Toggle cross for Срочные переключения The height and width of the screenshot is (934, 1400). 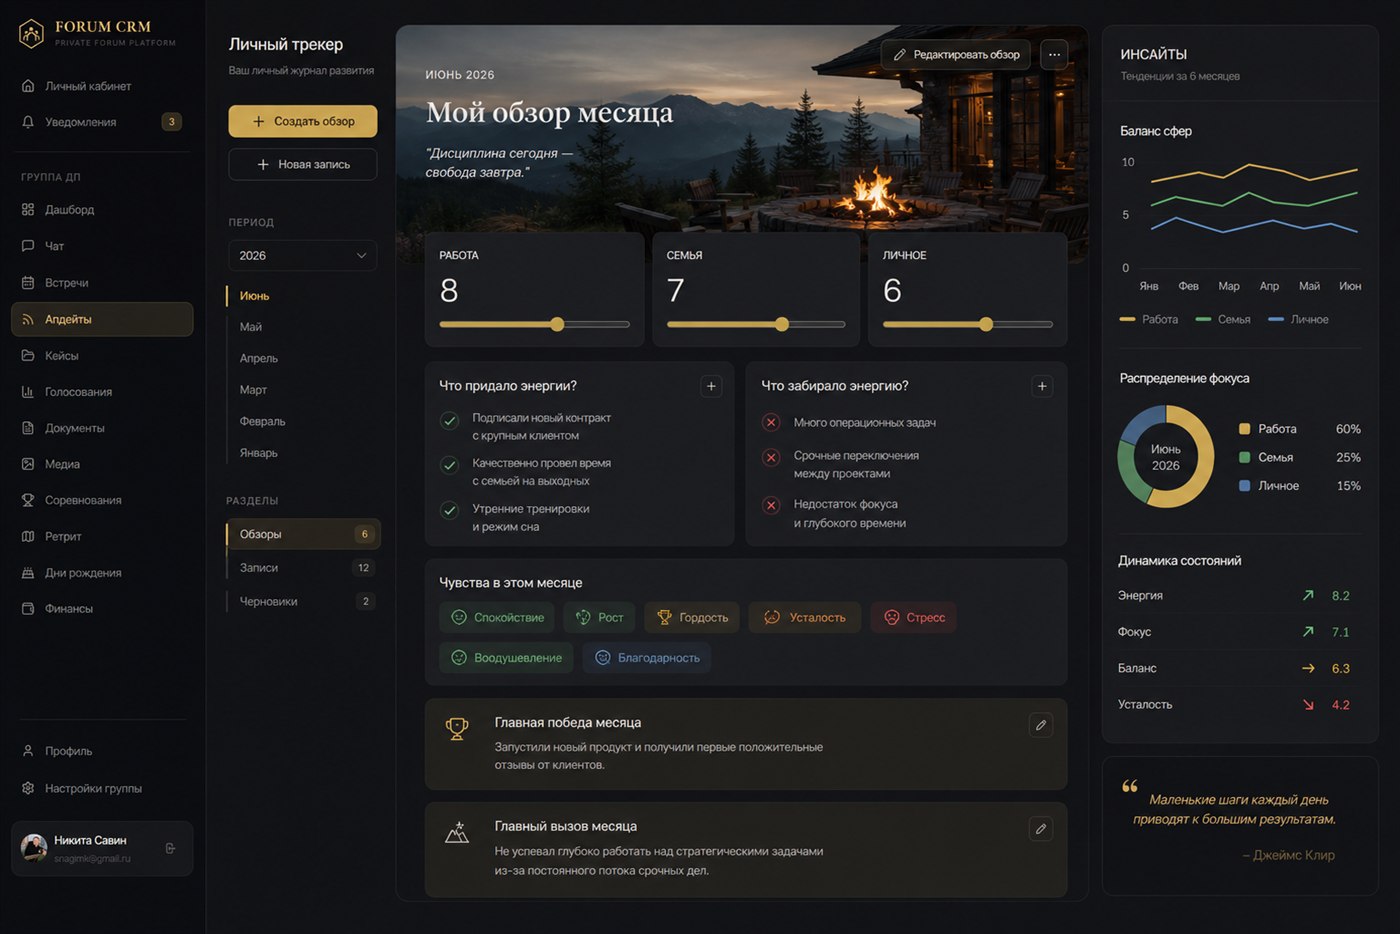point(771,458)
